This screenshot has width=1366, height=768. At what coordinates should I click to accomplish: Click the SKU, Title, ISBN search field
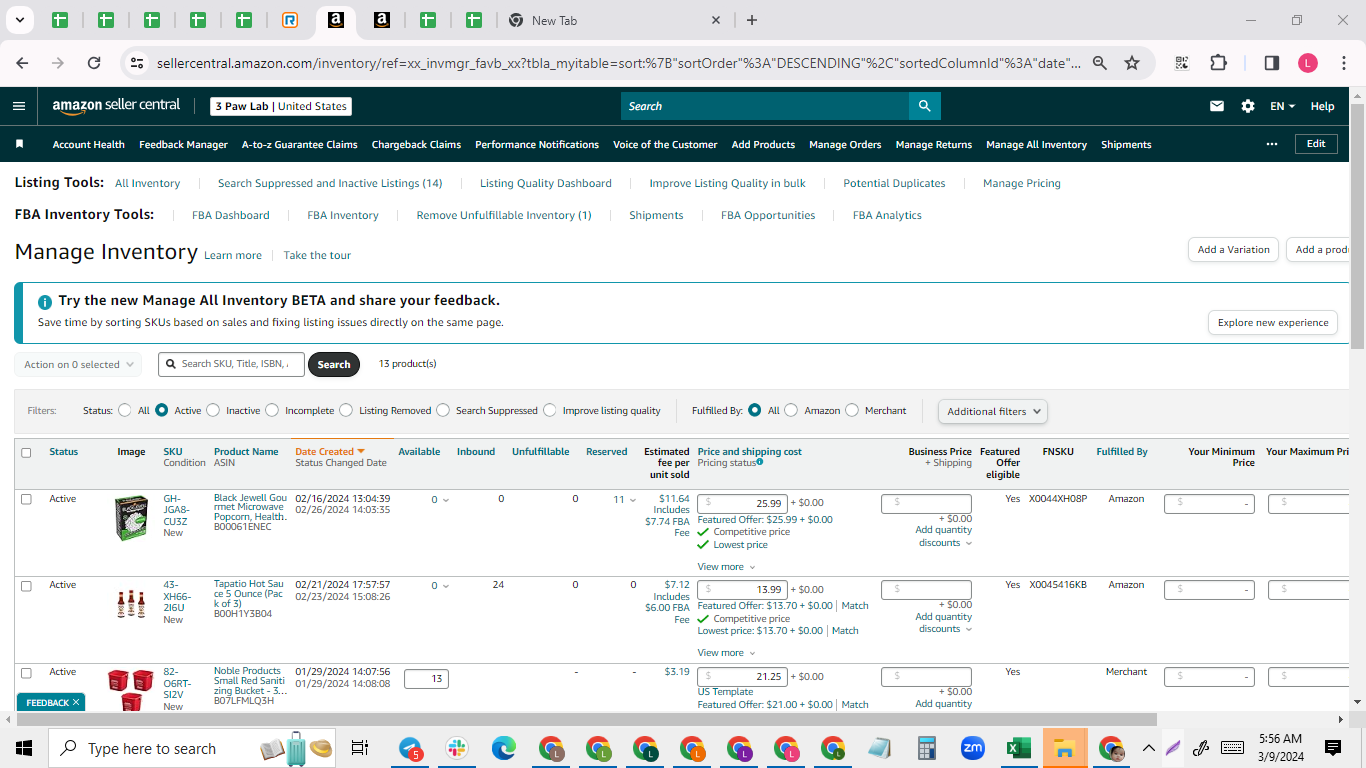pyautogui.click(x=231, y=364)
